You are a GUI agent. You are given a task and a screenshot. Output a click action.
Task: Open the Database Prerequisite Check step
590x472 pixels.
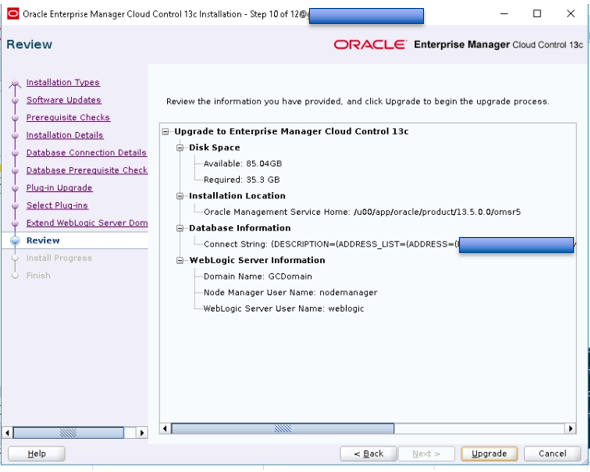(x=87, y=171)
